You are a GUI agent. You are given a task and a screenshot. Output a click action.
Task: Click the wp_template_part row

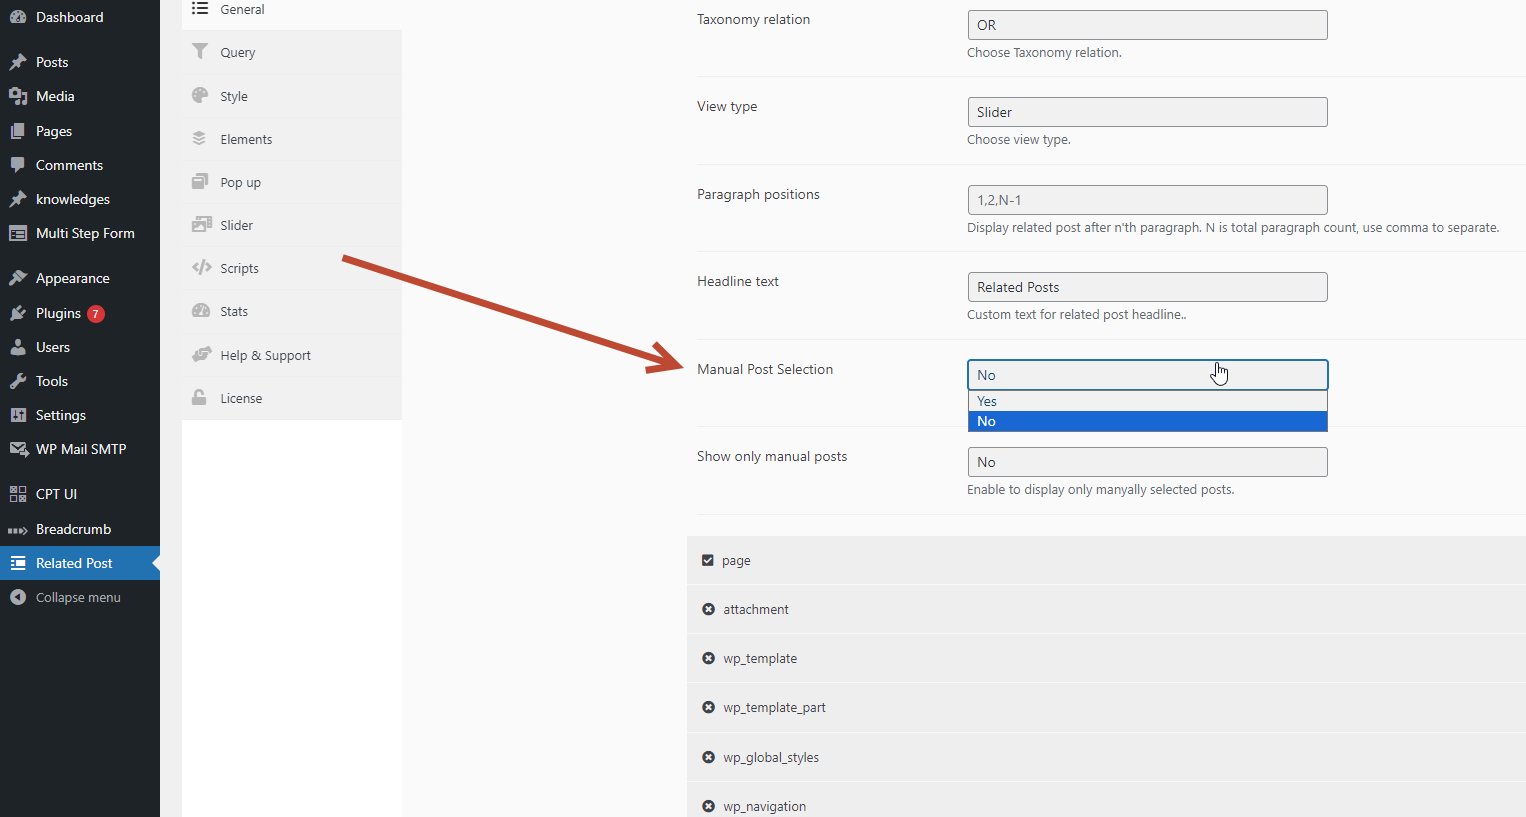tap(1106, 708)
